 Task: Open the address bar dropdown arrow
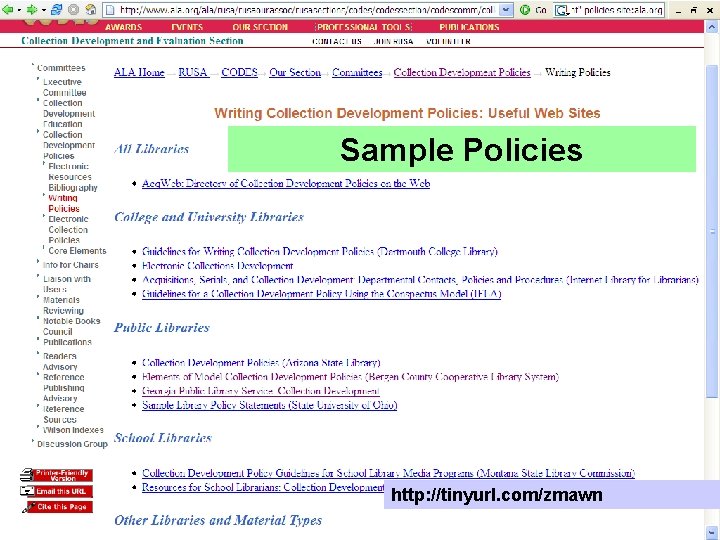tap(506, 9)
